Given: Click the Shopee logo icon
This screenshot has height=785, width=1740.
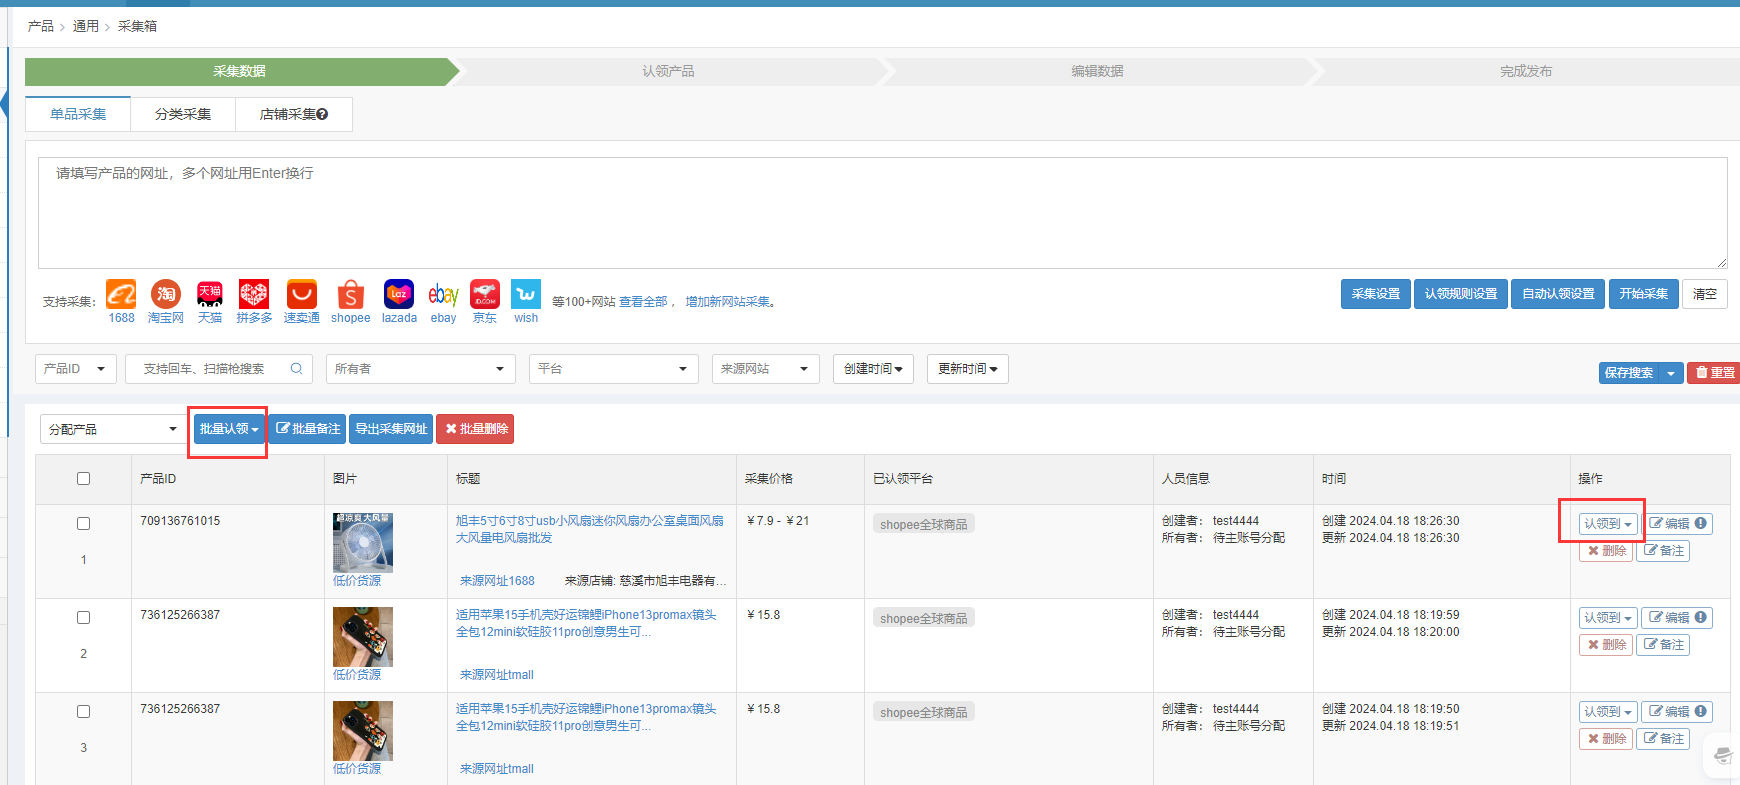Looking at the screenshot, I should click(350, 295).
